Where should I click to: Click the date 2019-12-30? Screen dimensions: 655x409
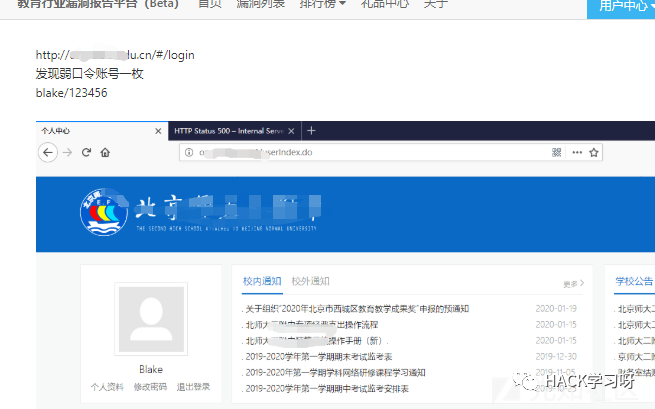coord(556,356)
